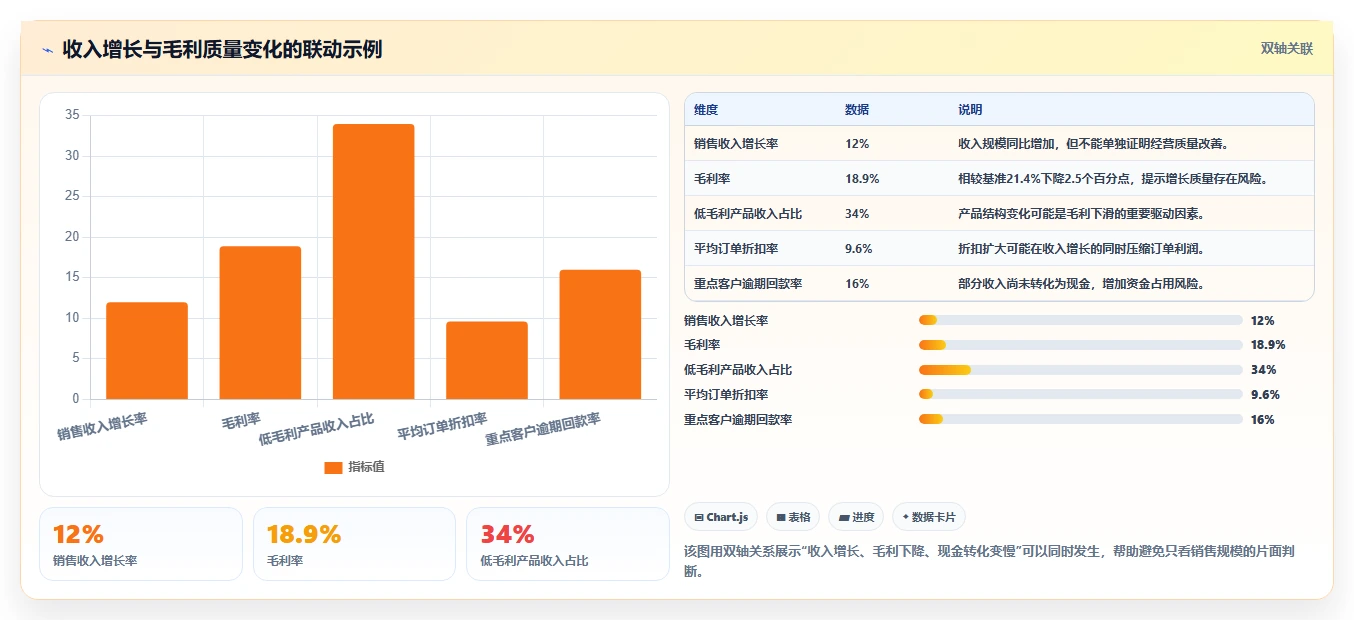Click the 表格 tag chip
This screenshot has width=1354, height=620.
coord(793,517)
